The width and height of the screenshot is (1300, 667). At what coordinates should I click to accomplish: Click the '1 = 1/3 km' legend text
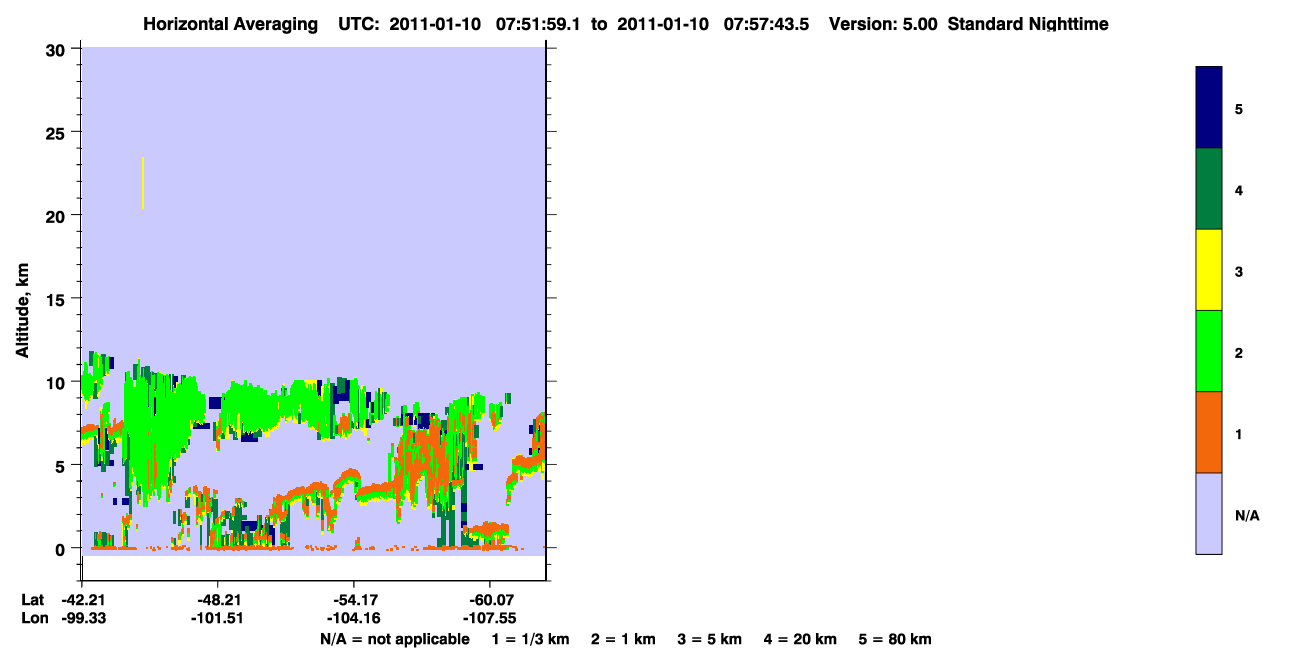[530, 639]
